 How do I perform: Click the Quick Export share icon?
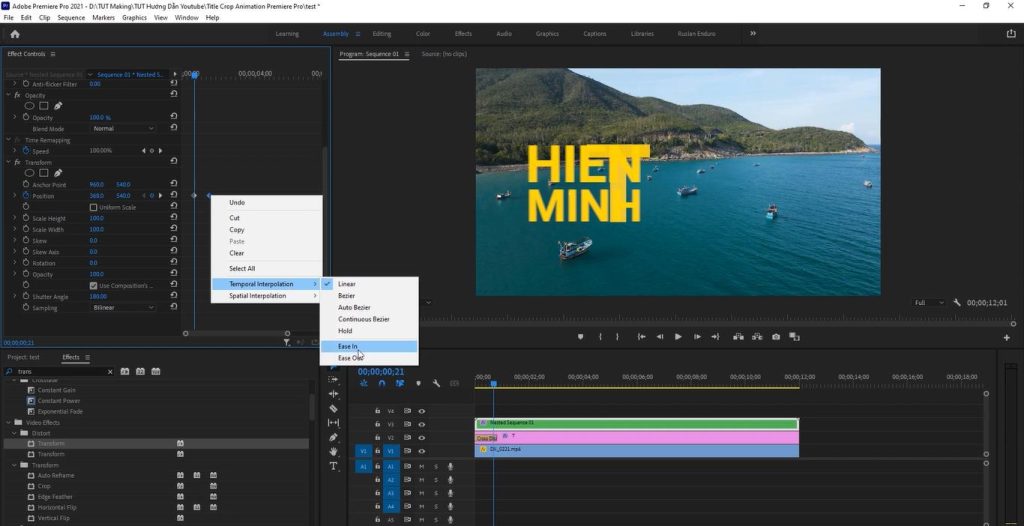pyautogui.click(x=1011, y=34)
